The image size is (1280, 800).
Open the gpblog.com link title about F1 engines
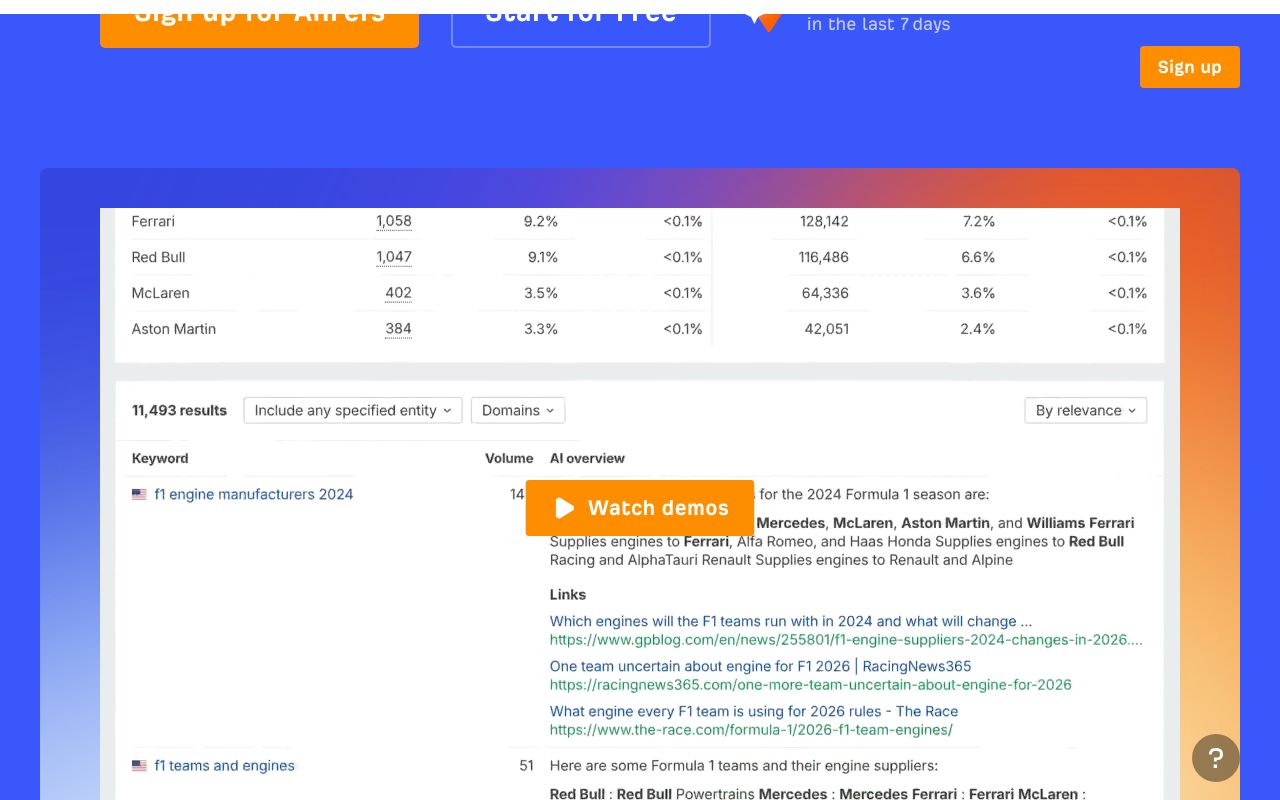[791, 621]
